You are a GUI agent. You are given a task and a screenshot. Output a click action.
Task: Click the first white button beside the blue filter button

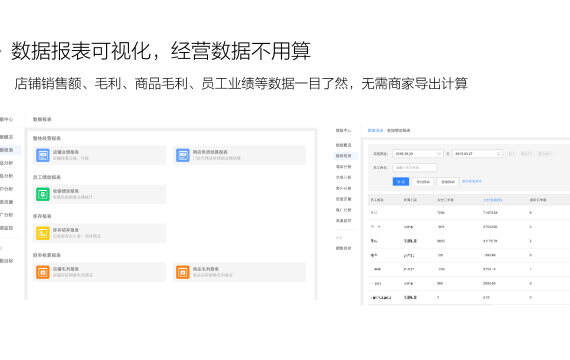tap(423, 181)
